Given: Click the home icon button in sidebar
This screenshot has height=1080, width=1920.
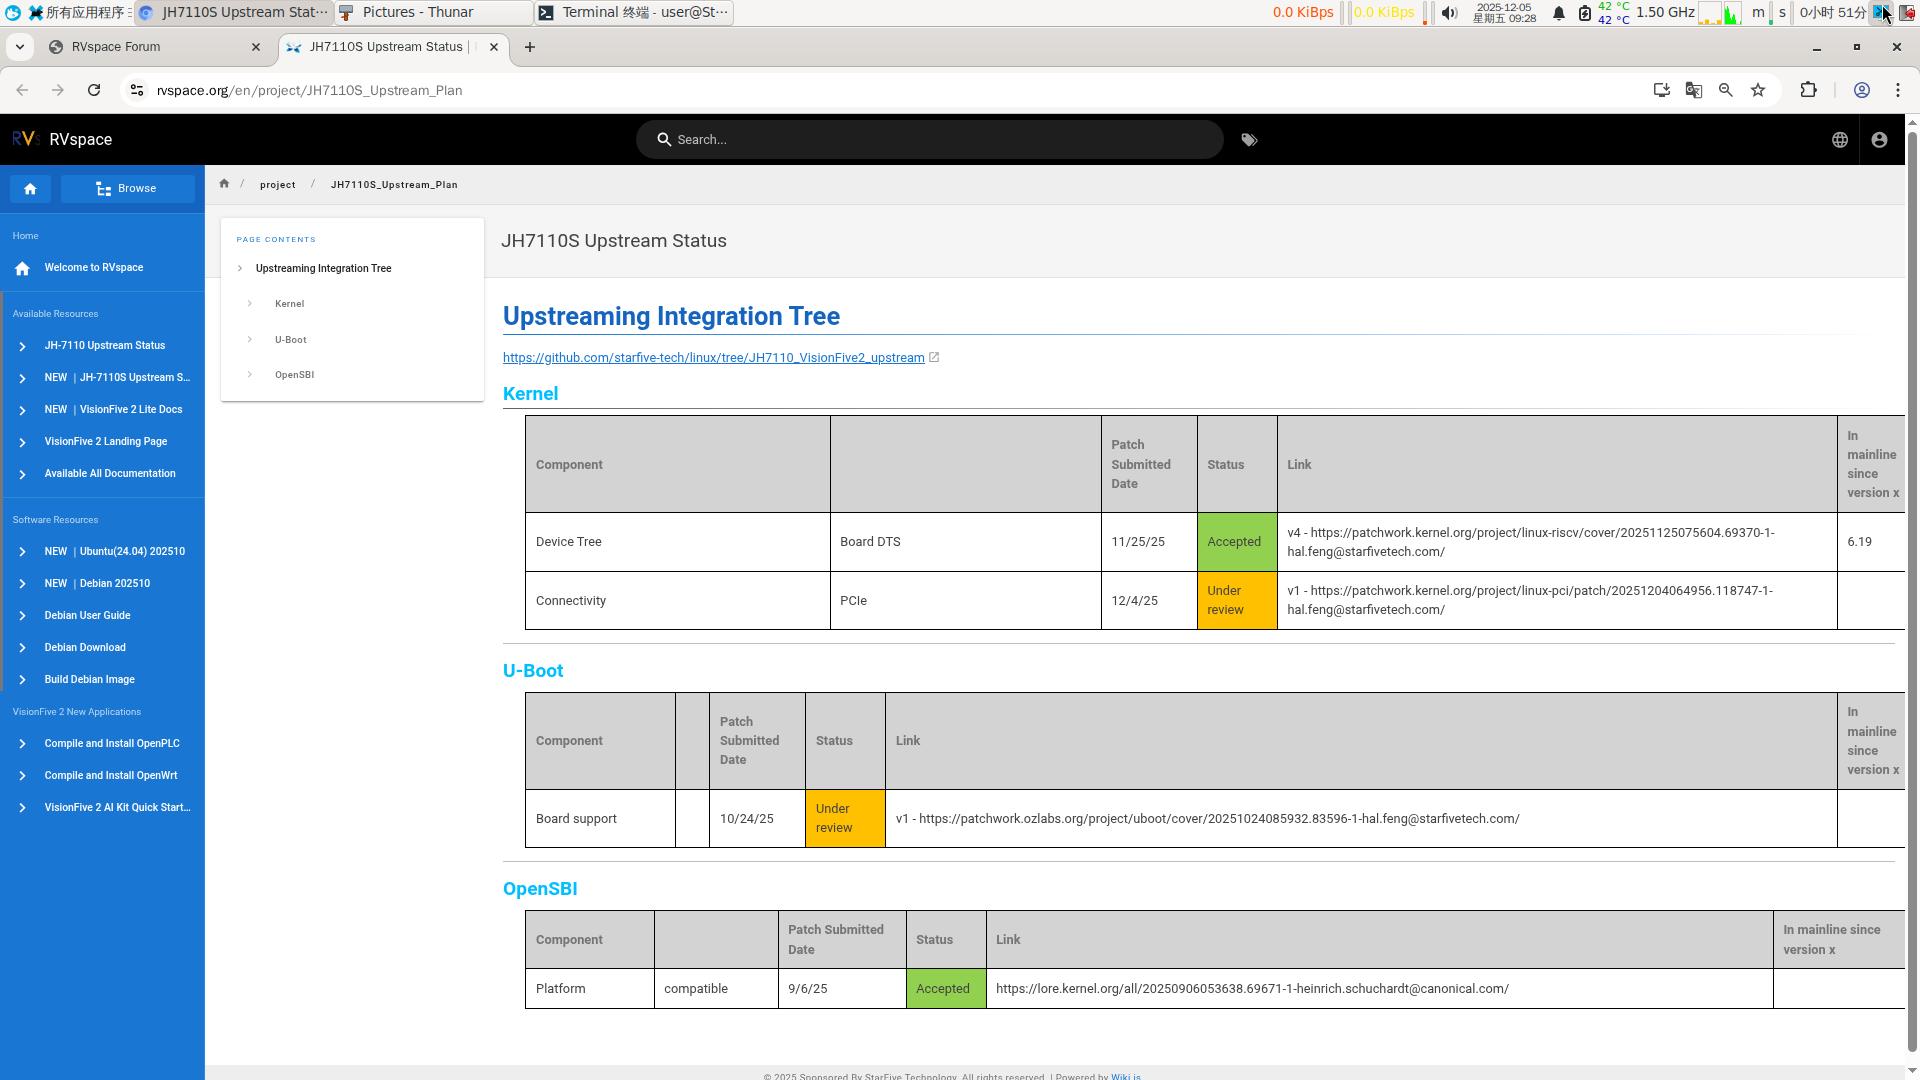Looking at the screenshot, I should point(30,189).
